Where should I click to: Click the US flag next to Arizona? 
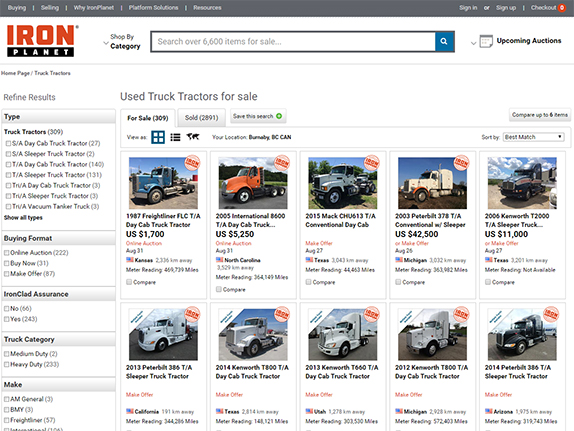pos(488,411)
